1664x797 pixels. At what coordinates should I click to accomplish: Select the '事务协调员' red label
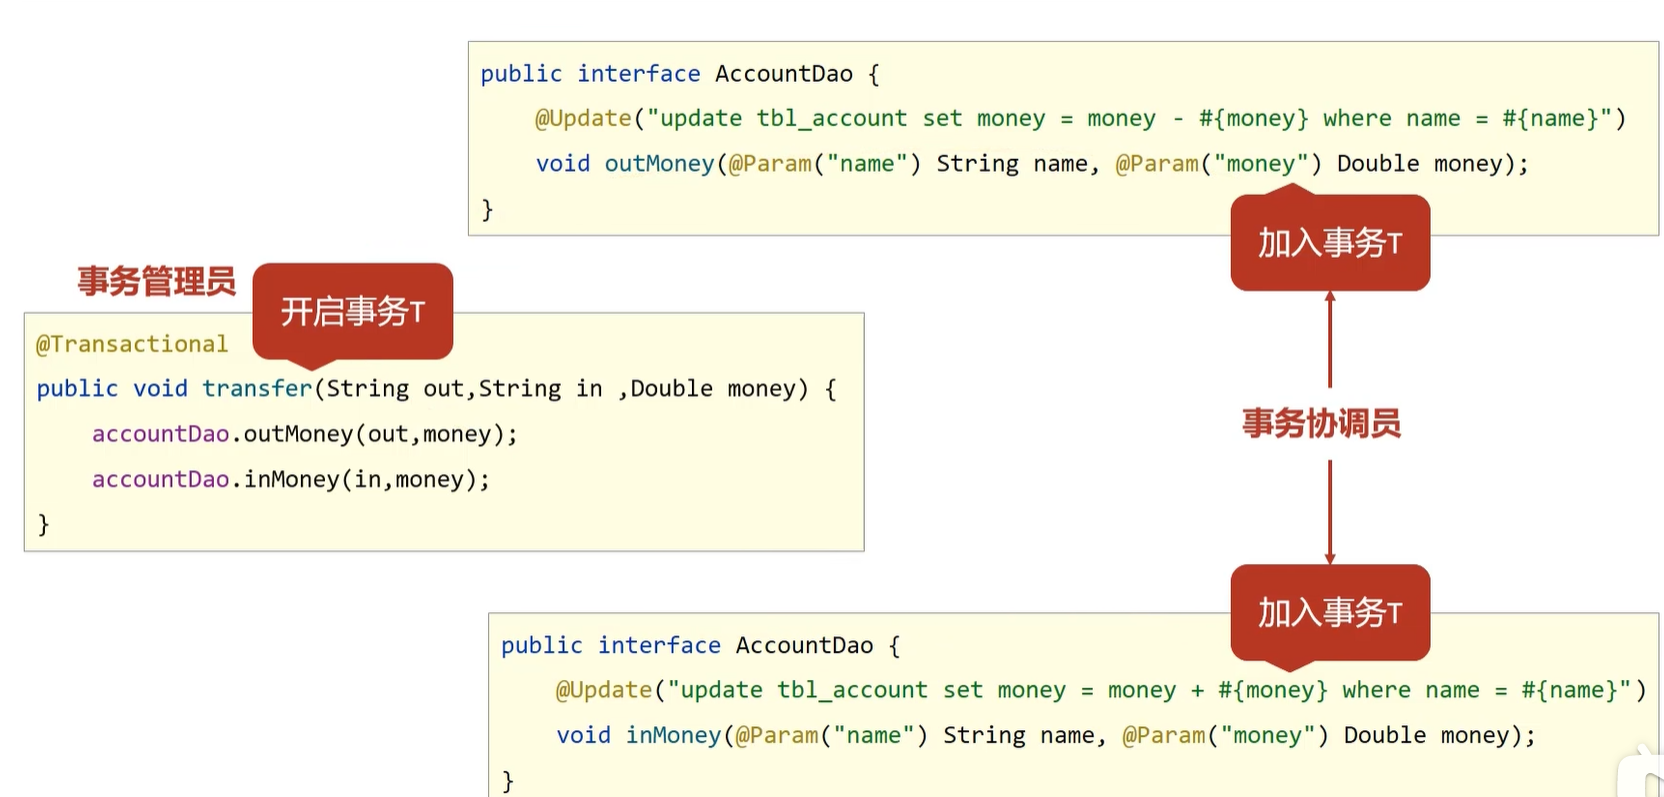(x=1321, y=424)
